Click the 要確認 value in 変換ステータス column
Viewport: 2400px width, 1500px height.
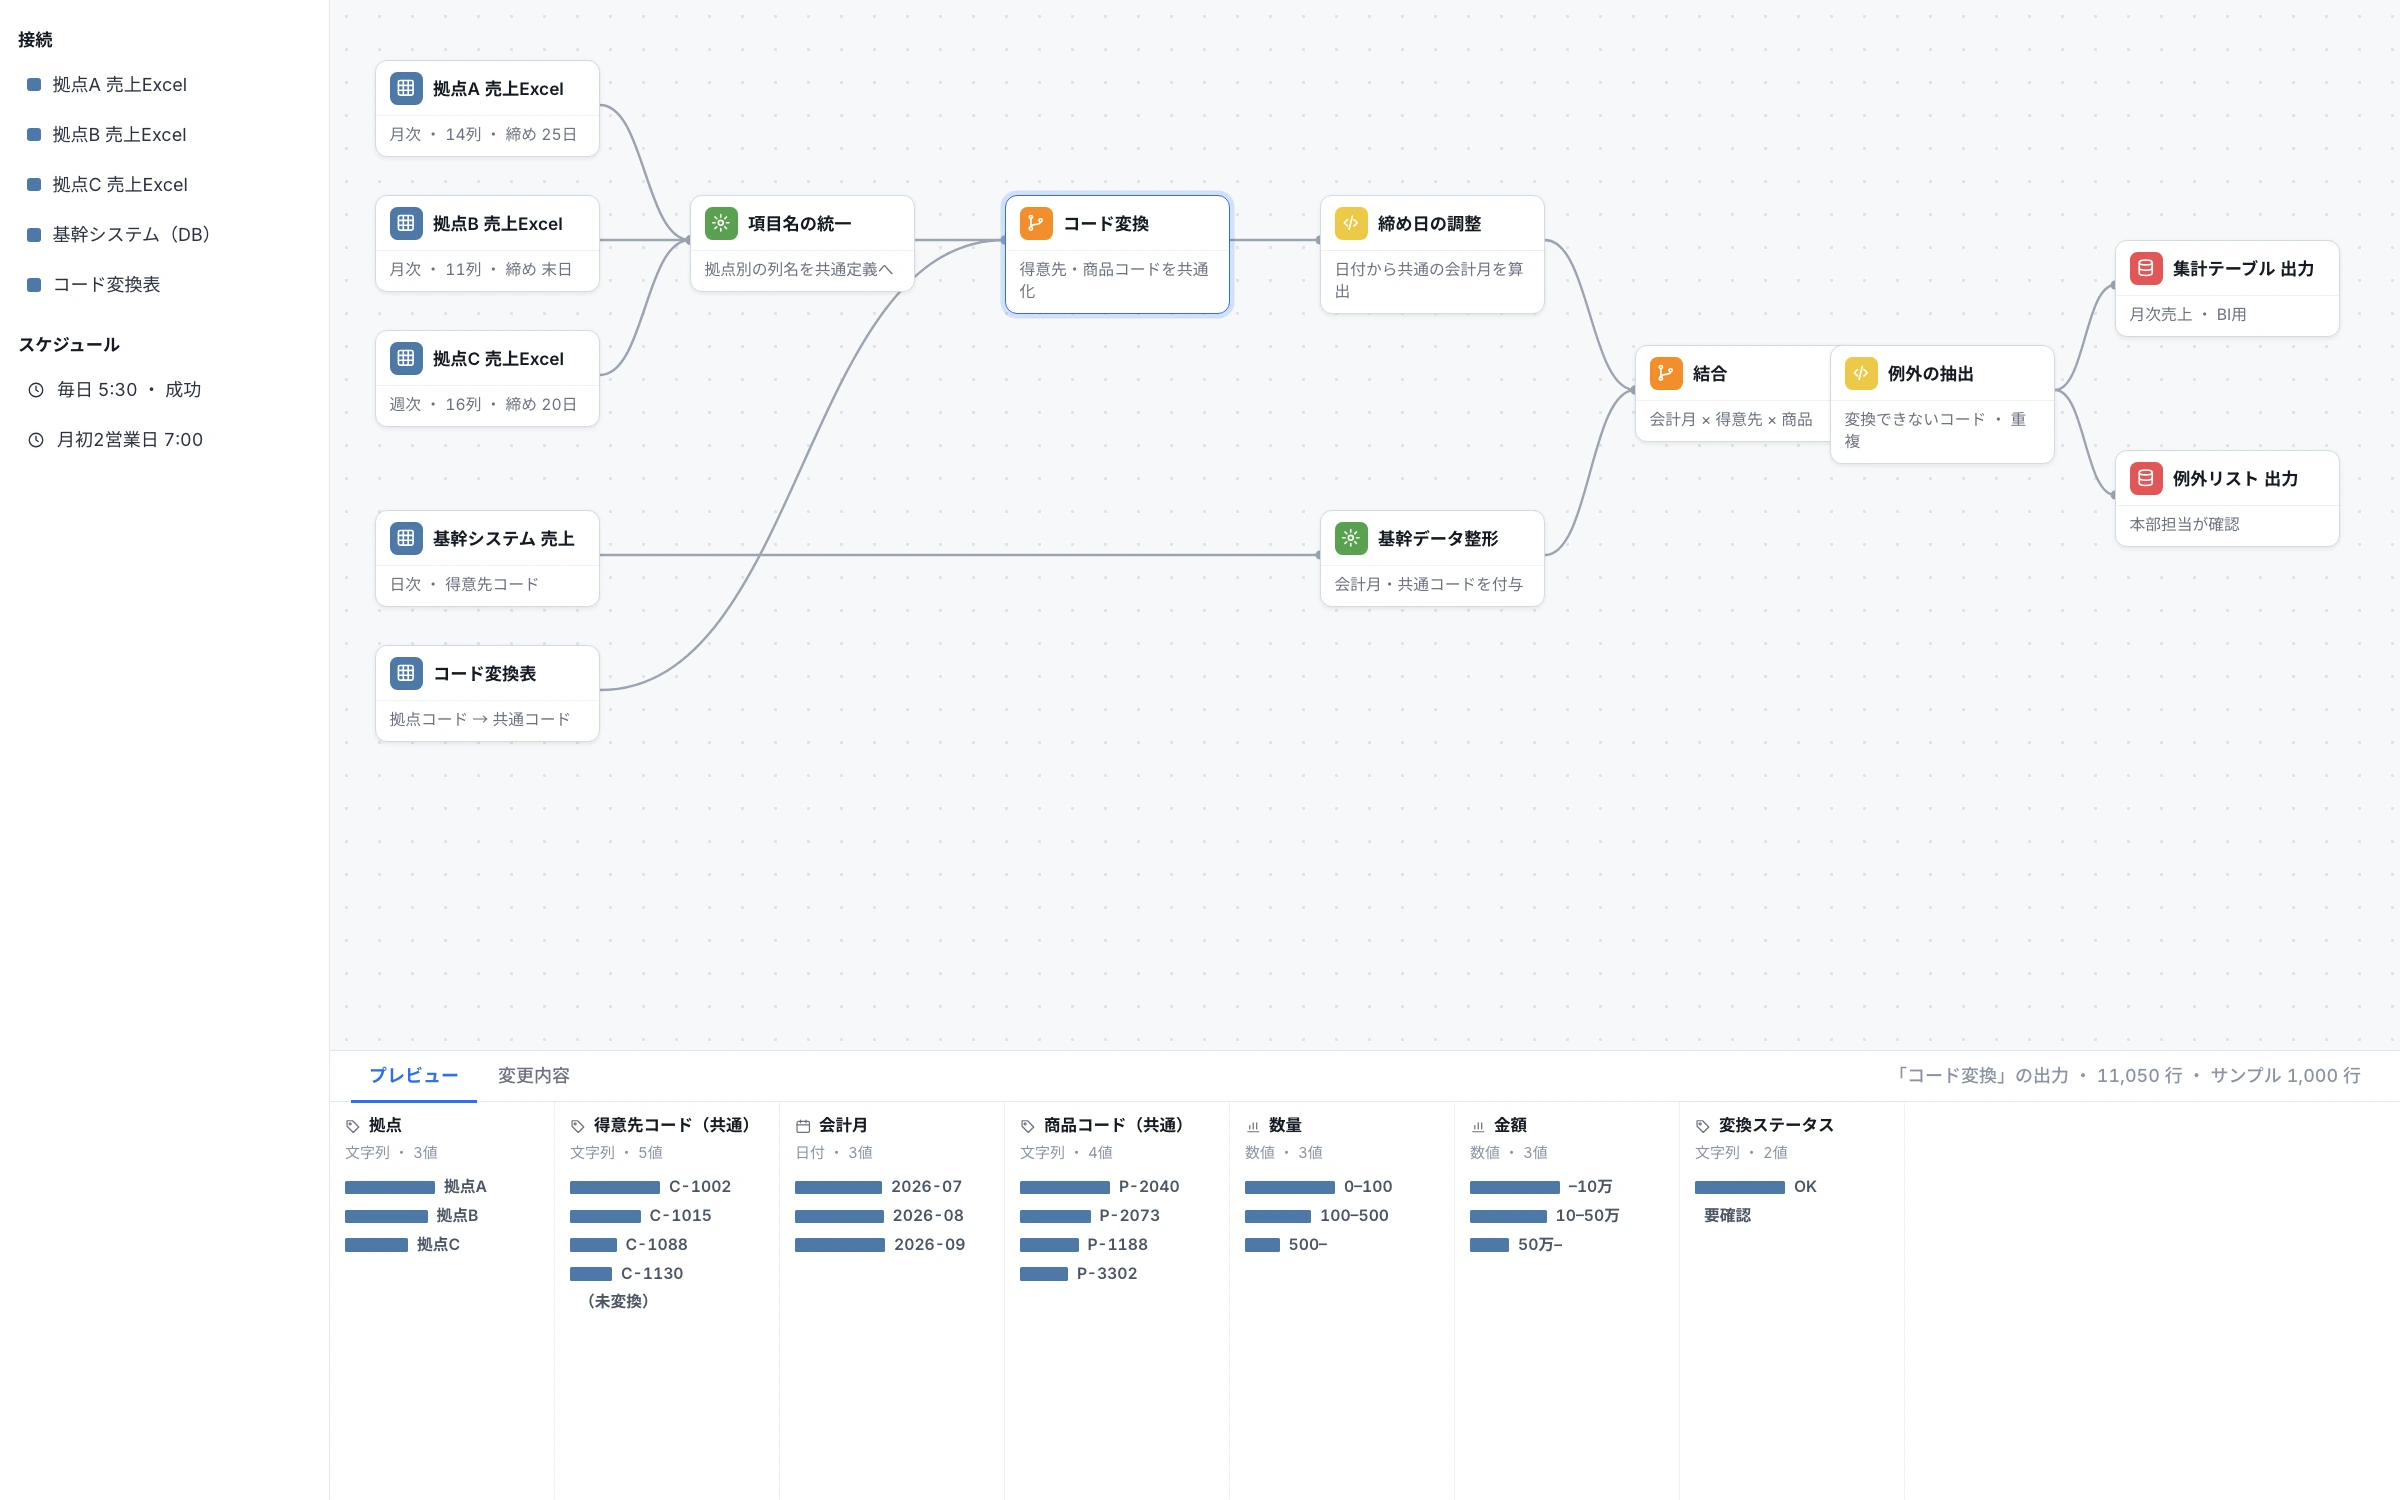[1727, 1215]
